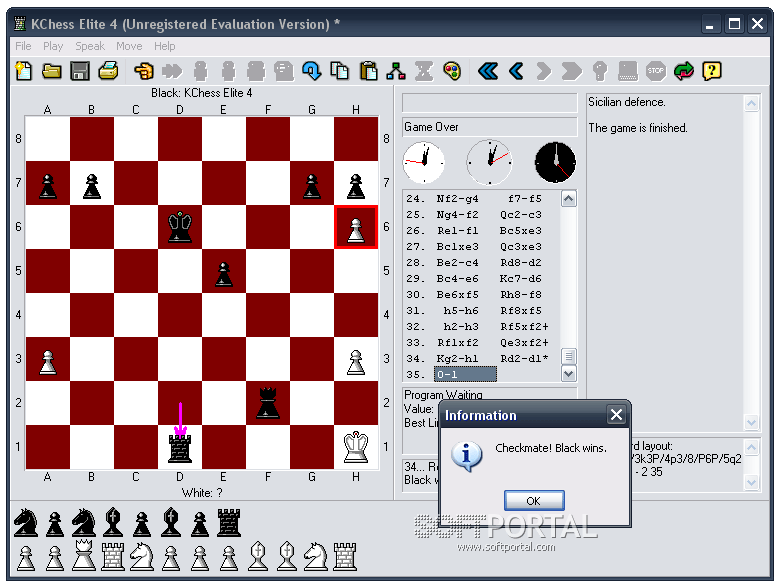This screenshot has width=778, height=585.
Task: Click the white player's clock
Action: point(424,162)
